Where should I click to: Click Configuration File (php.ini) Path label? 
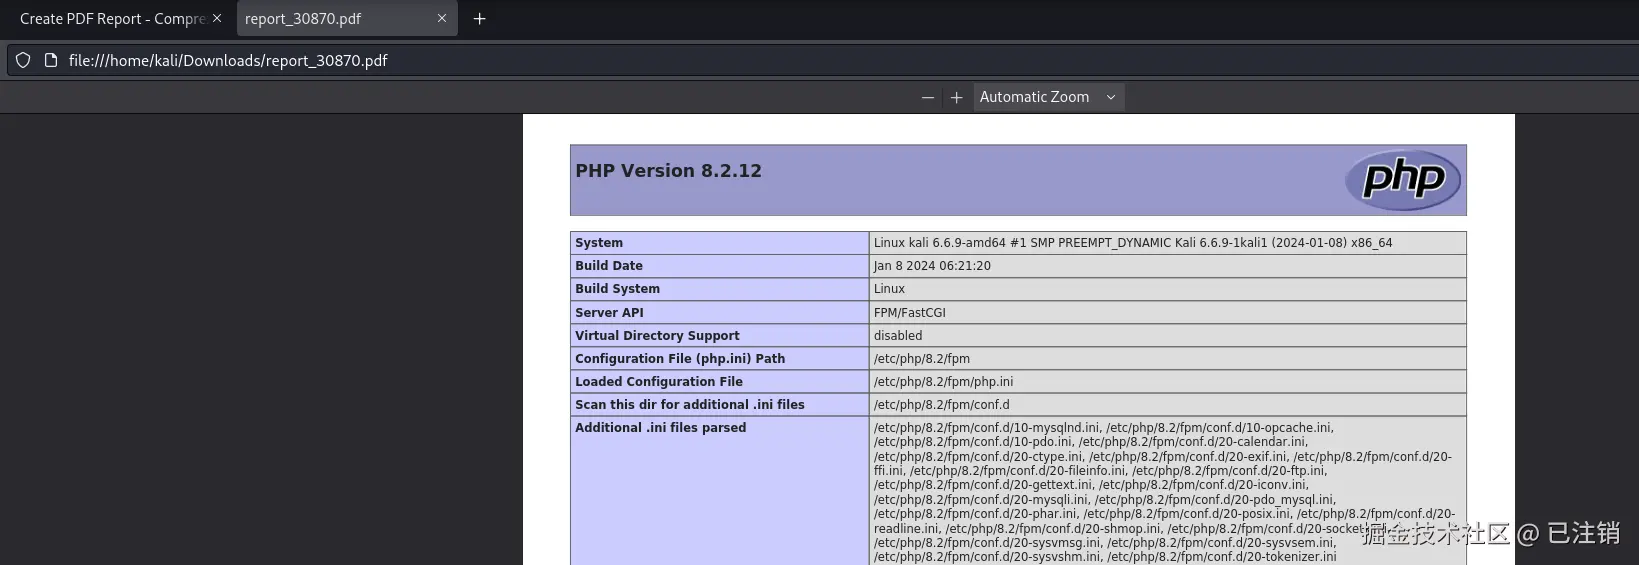pos(680,359)
